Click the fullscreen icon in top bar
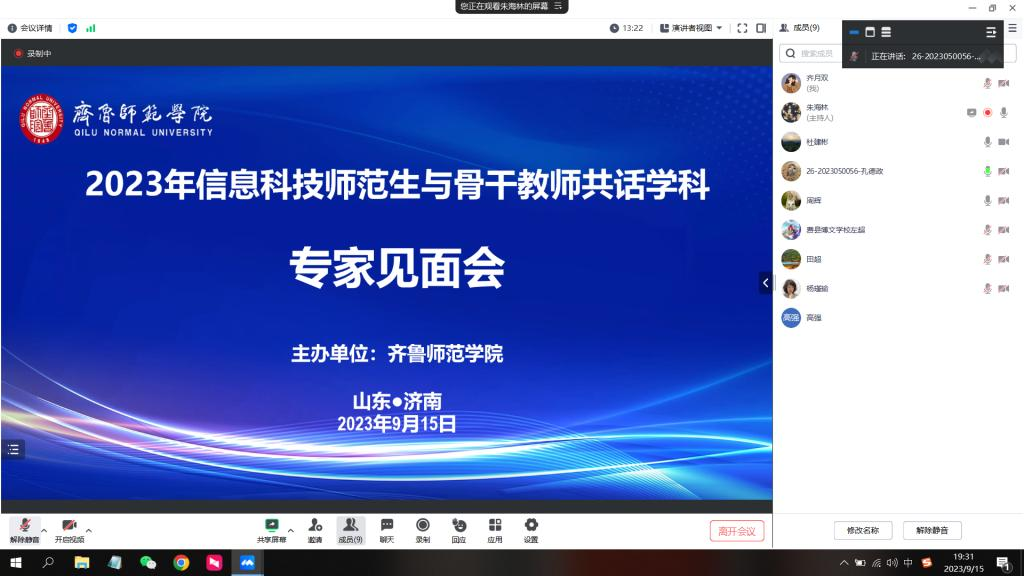This screenshot has height=576, width=1024. tap(742, 28)
